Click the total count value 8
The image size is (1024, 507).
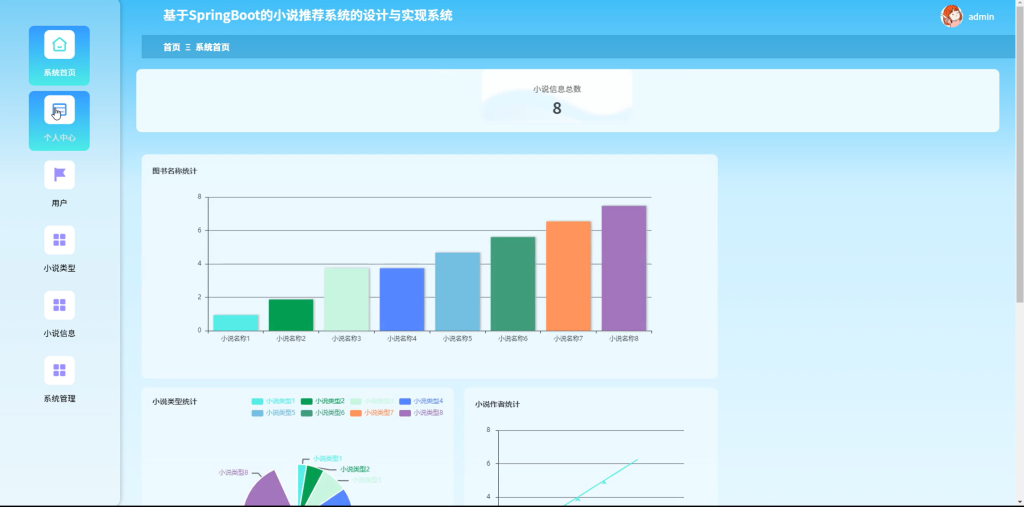click(557, 108)
